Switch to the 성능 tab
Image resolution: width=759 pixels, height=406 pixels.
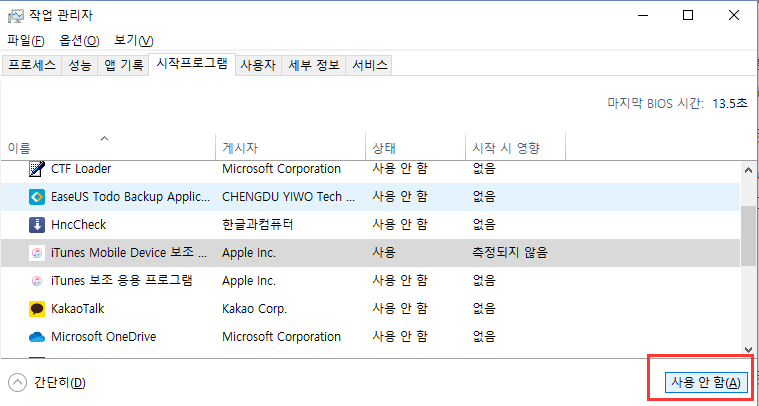pos(80,65)
